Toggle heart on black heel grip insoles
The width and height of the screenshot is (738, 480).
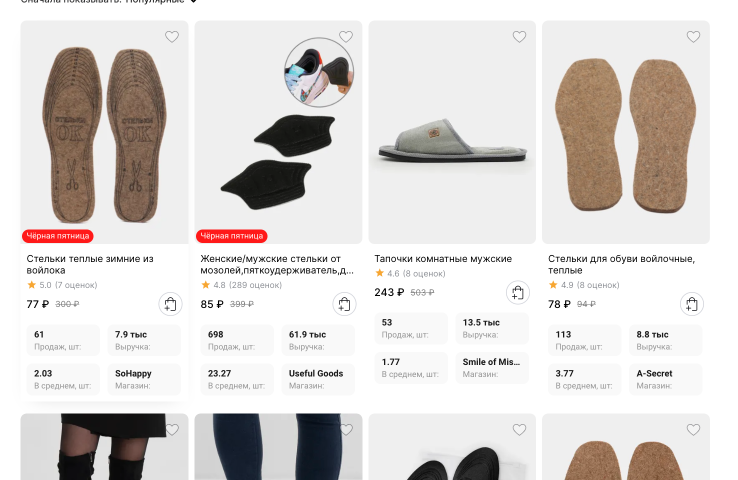(346, 37)
